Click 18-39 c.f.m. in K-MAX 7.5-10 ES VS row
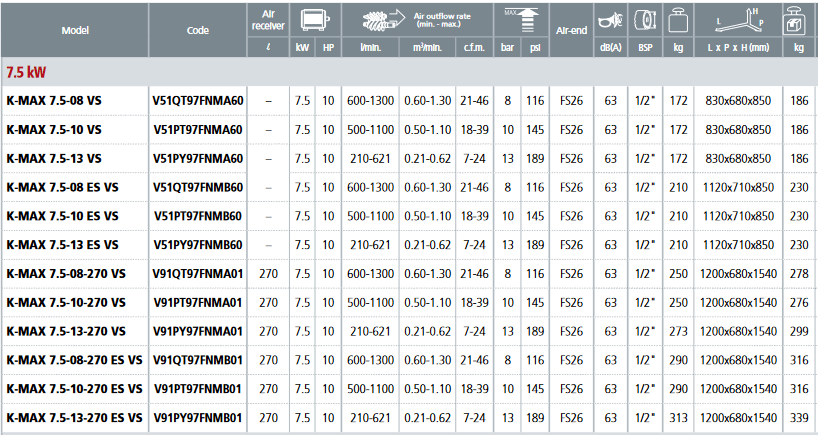Viewport: 818px width, 435px height. (474, 216)
